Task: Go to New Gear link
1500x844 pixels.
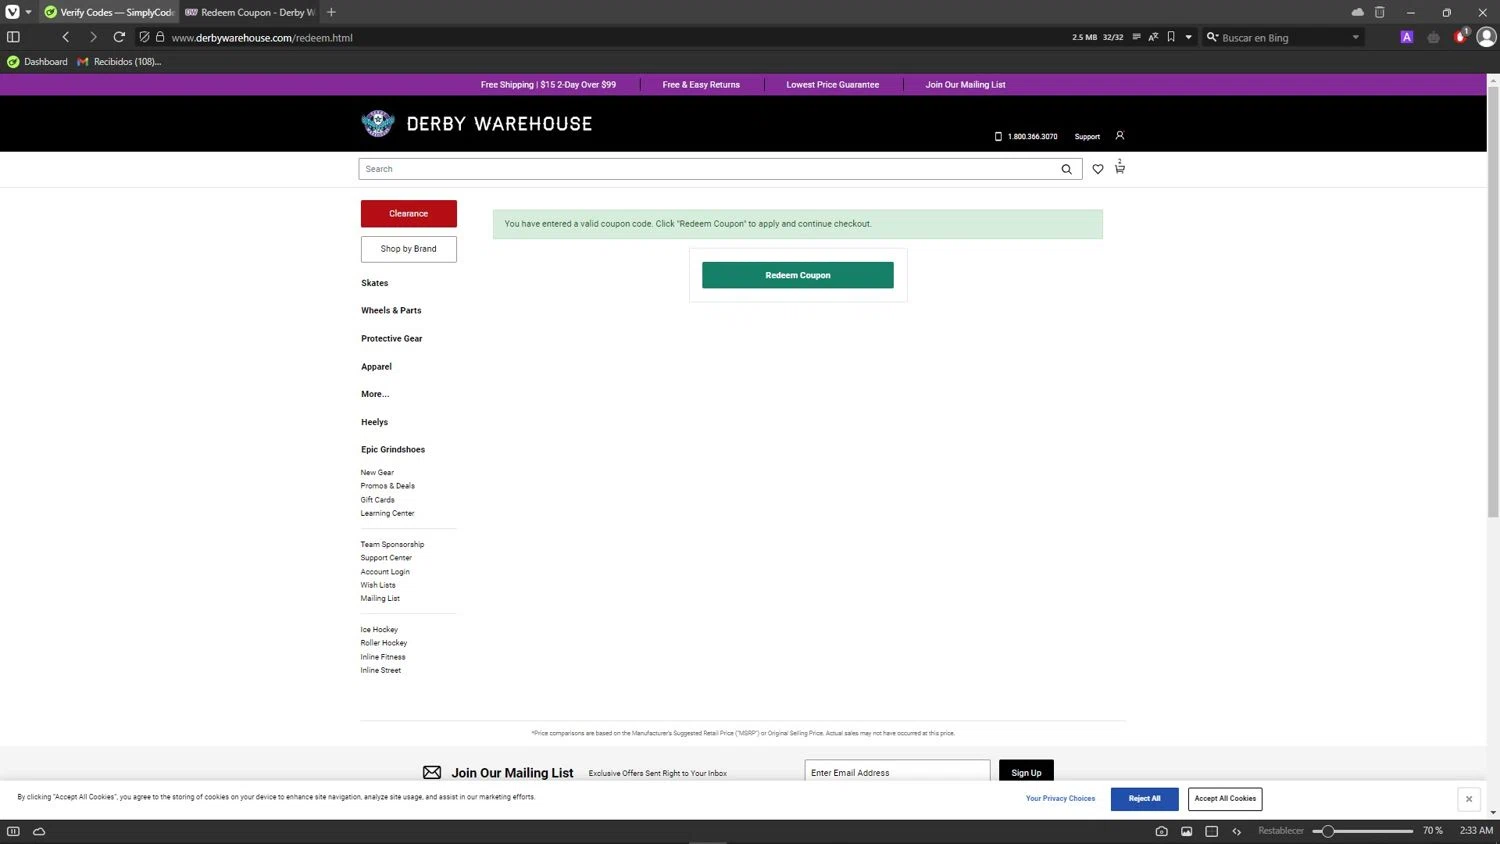Action: pyautogui.click(x=377, y=472)
